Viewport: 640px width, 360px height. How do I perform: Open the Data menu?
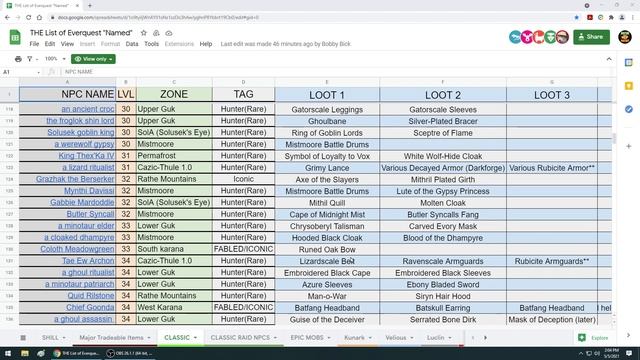coord(132,44)
